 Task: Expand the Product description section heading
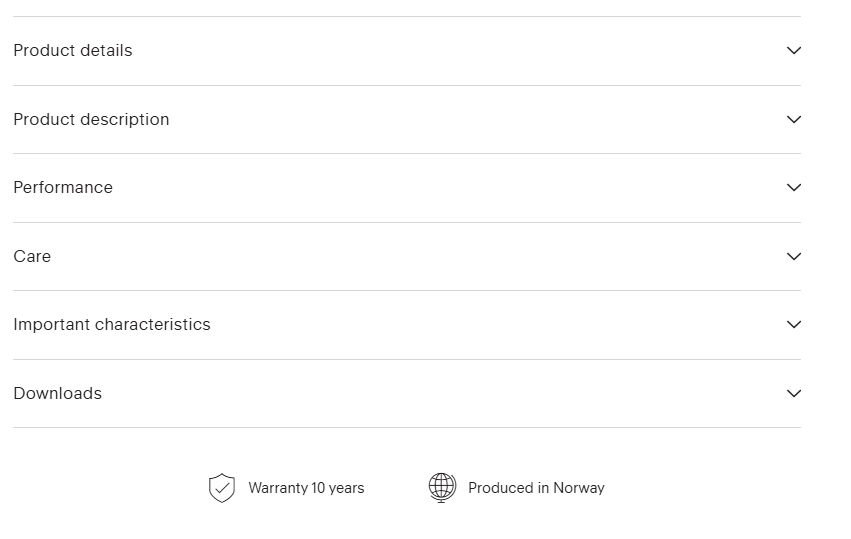point(91,120)
